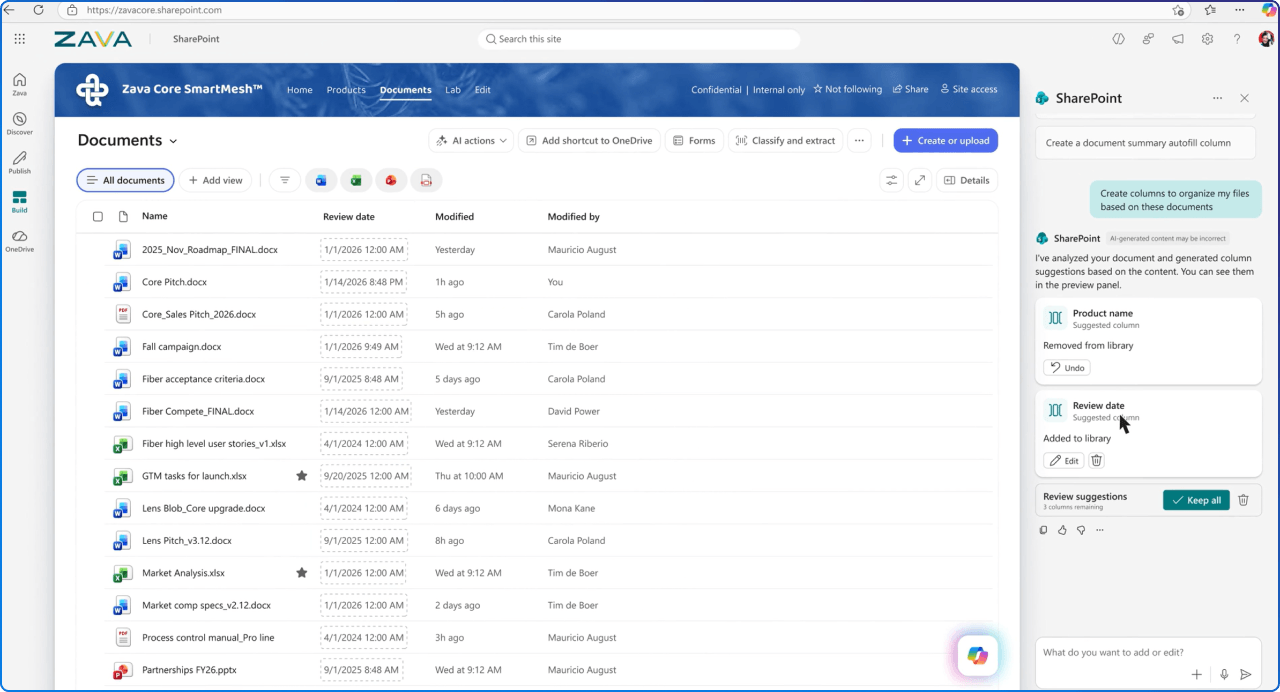Click the Search this site field
The image size is (1280, 692).
point(640,38)
